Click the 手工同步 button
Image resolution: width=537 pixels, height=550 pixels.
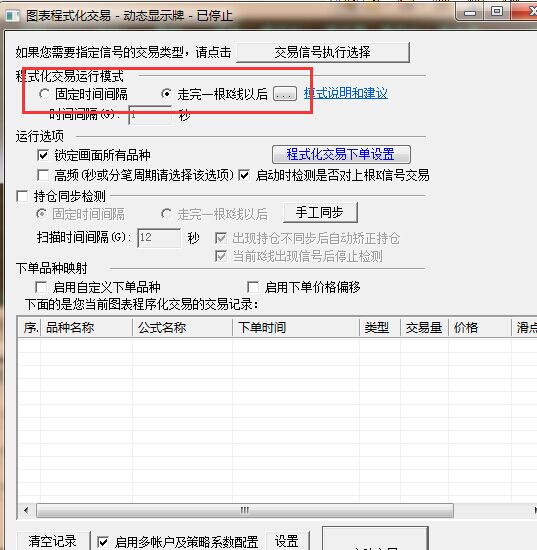pos(320,212)
